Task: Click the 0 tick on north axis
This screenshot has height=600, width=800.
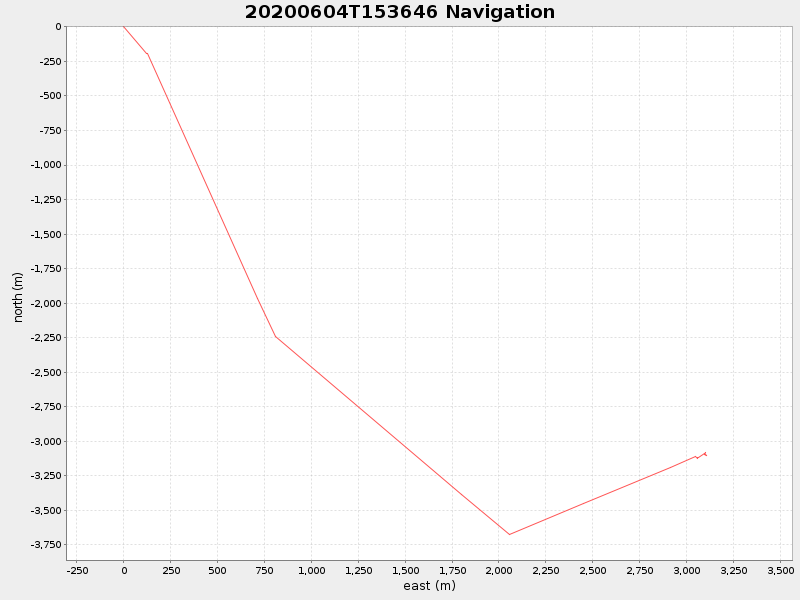Action: click(58, 27)
